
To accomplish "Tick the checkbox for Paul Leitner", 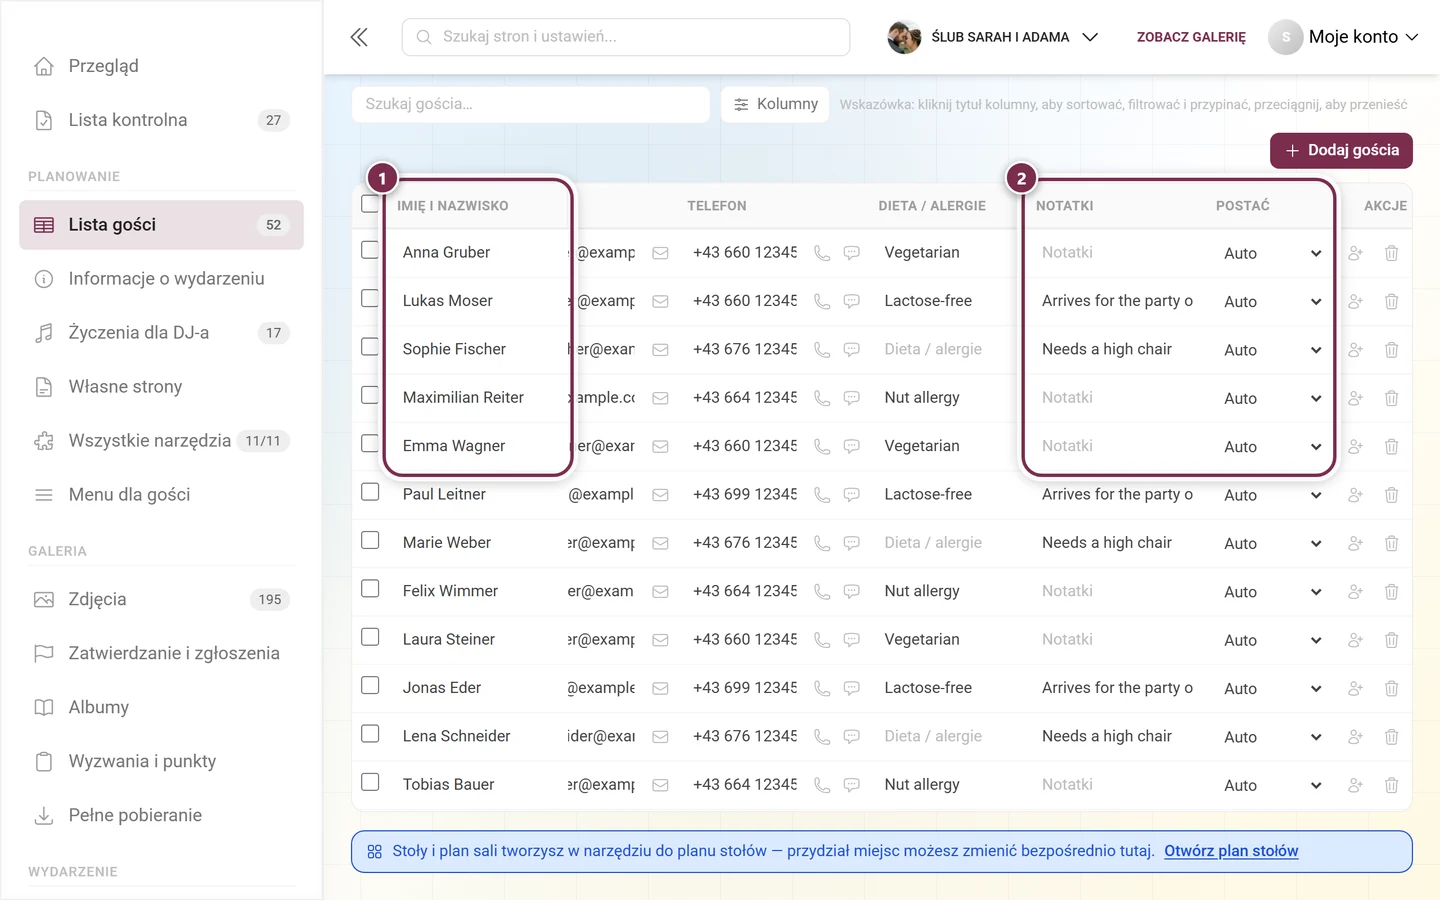I will (370, 492).
